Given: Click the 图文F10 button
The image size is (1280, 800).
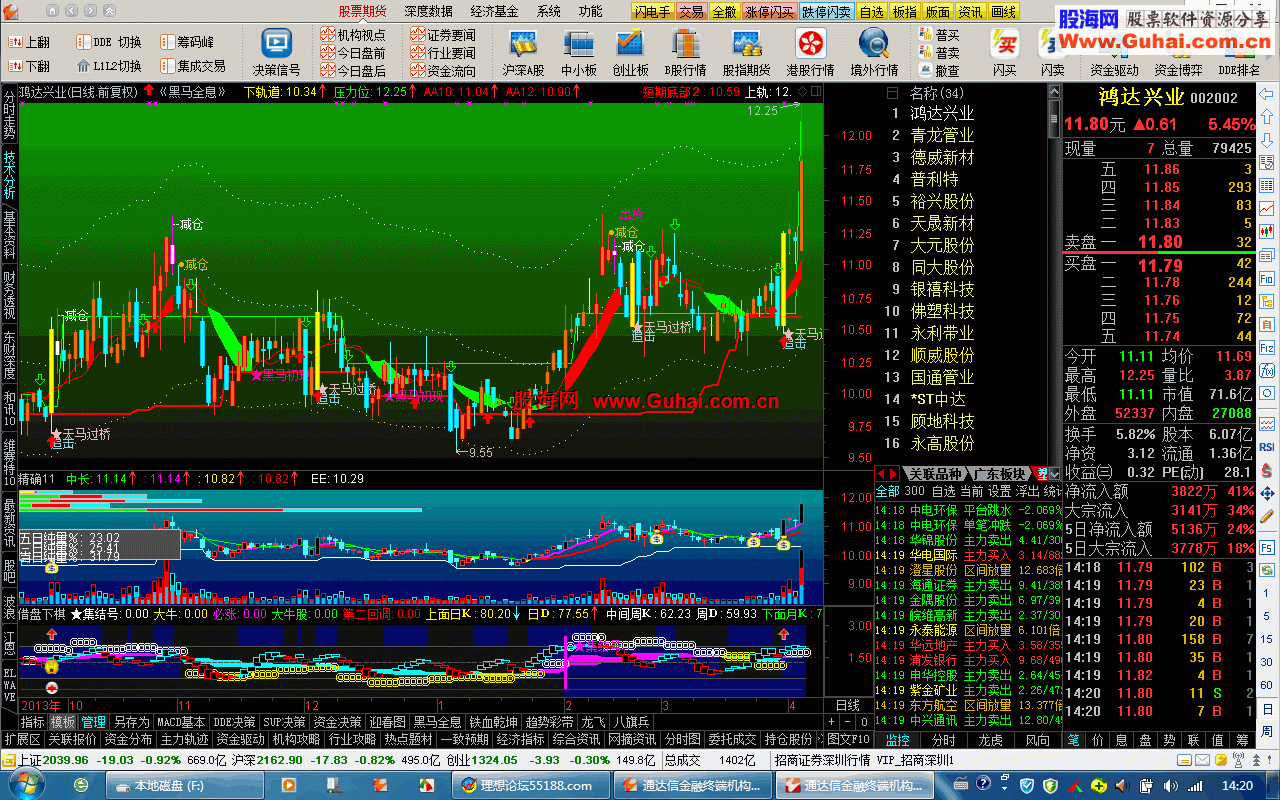Looking at the screenshot, I should 849,740.
